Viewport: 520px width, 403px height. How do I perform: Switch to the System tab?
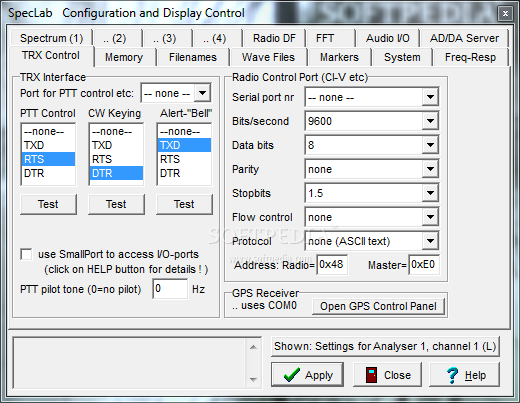[402, 57]
